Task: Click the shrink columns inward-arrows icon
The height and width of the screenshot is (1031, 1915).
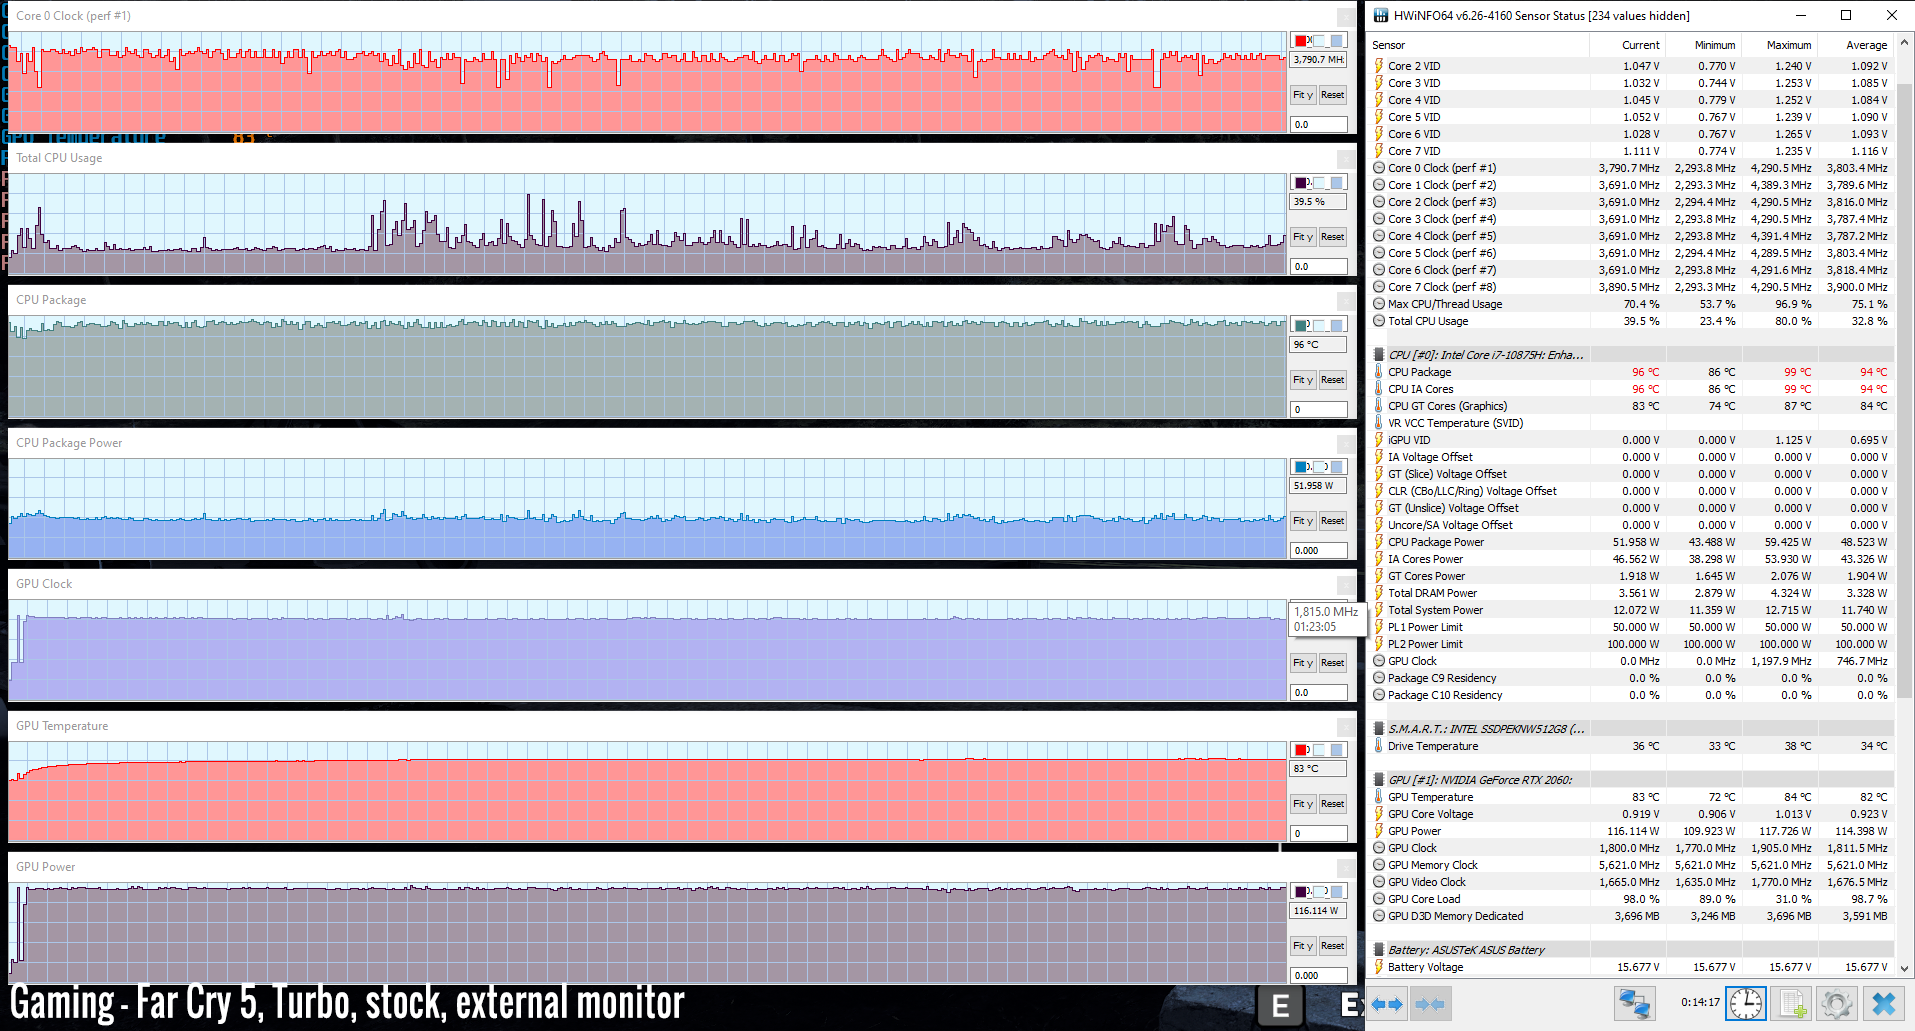Action: [1430, 1004]
